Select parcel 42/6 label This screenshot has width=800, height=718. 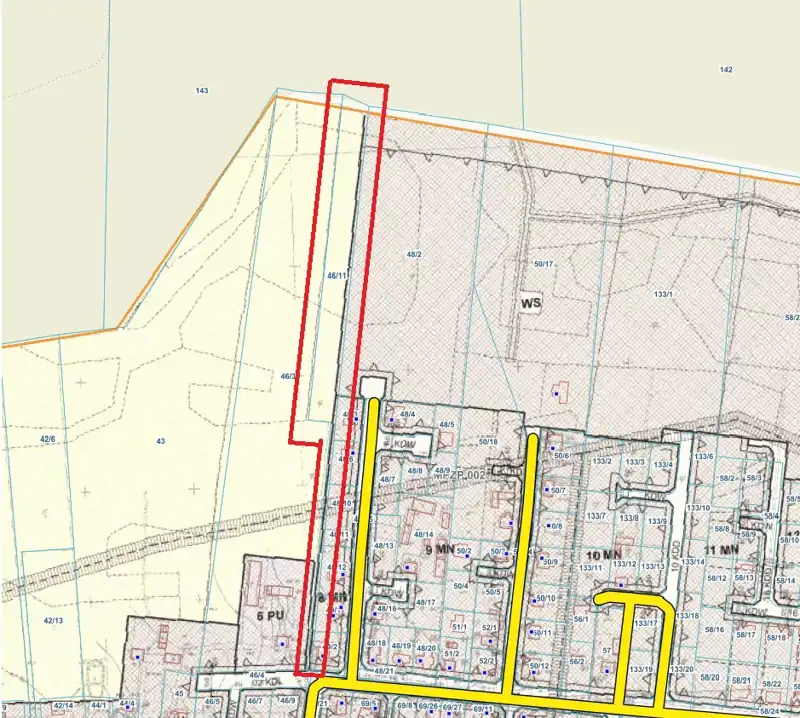click(x=48, y=439)
